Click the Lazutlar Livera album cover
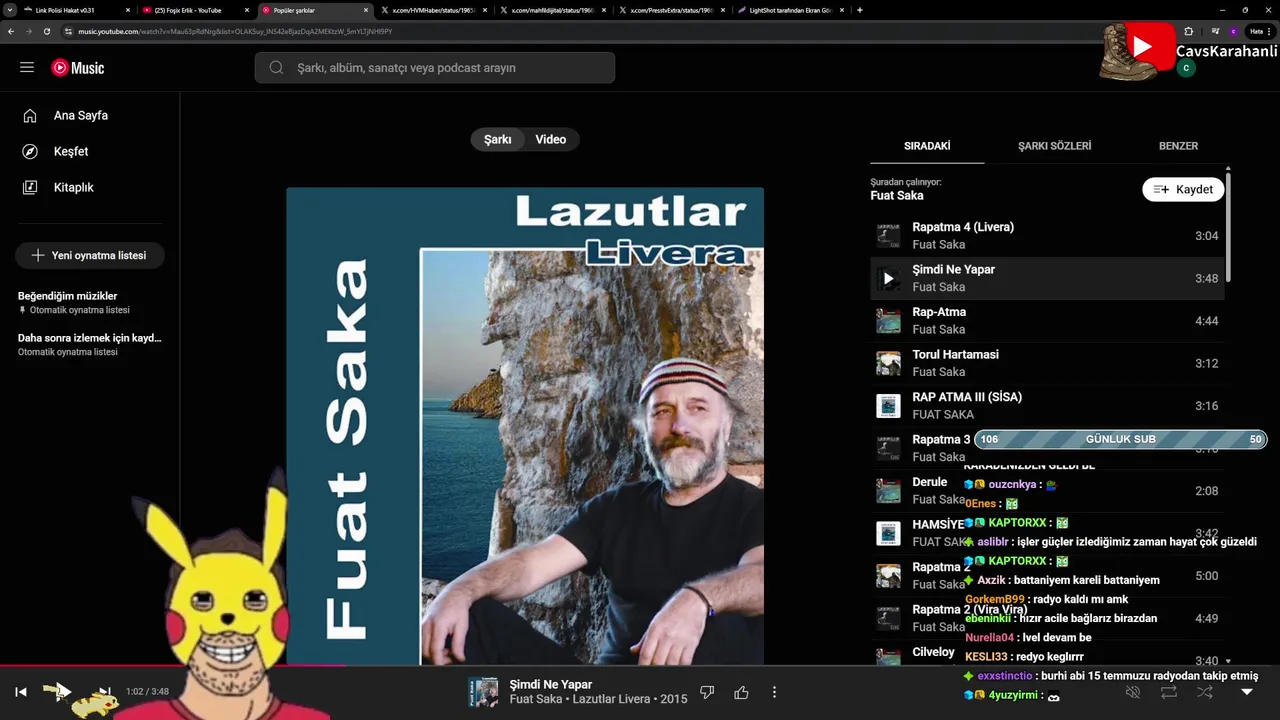Image resolution: width=1280 pixels, height=720 pixels. (525, 426)
